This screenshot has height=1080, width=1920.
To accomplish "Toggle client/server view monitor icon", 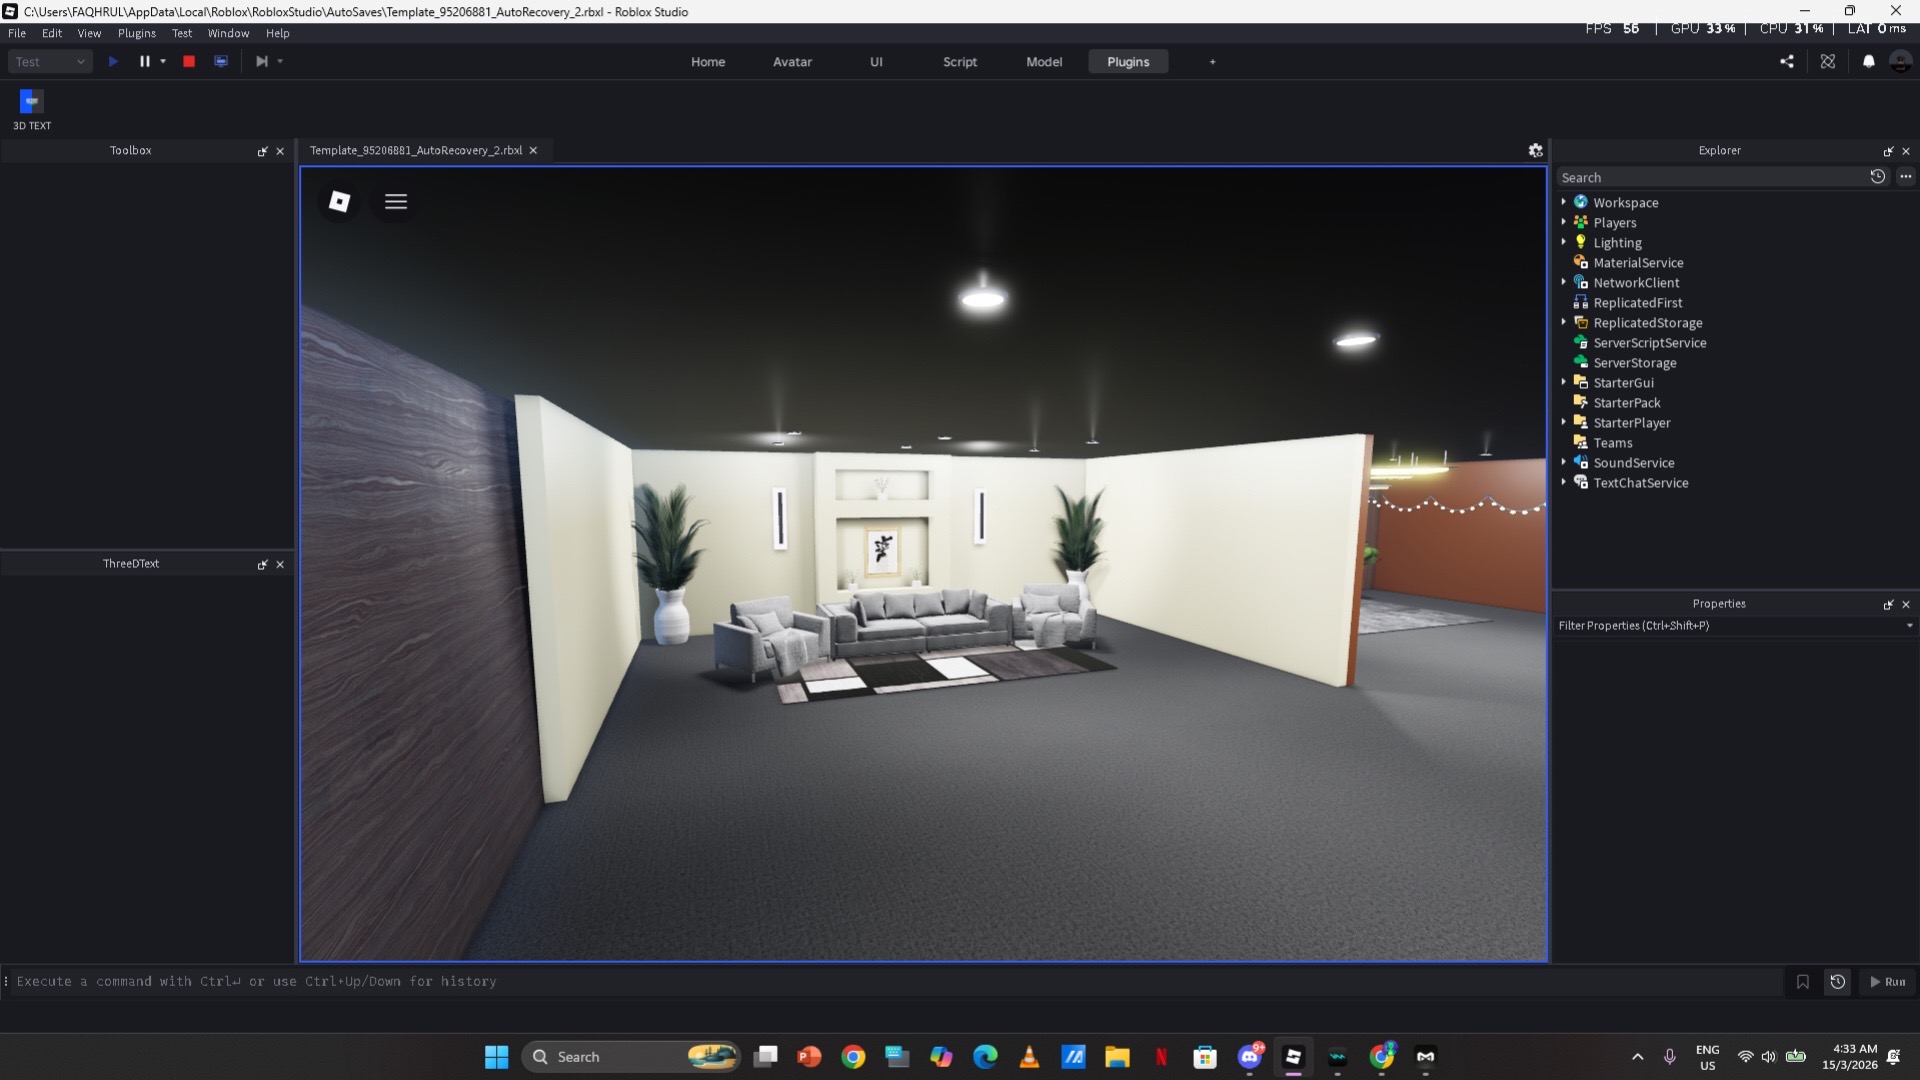I will tap(221, 61).
